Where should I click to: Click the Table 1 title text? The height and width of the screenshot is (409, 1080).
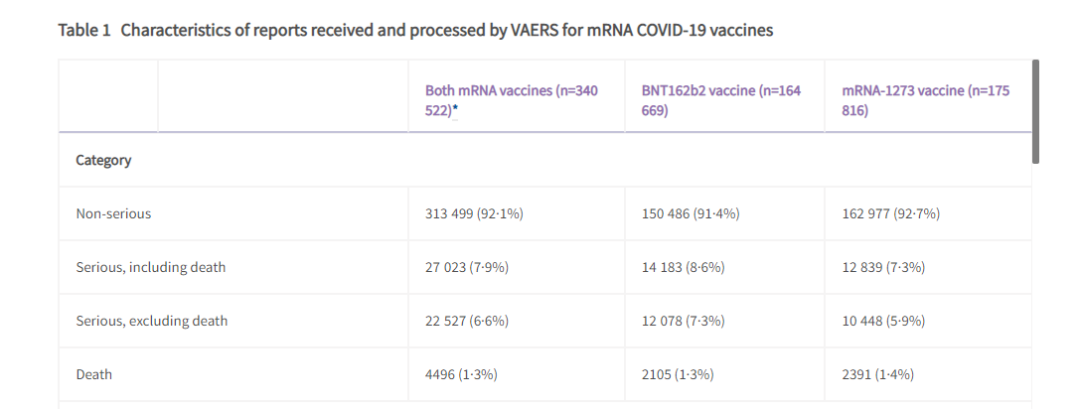(415, 30)
